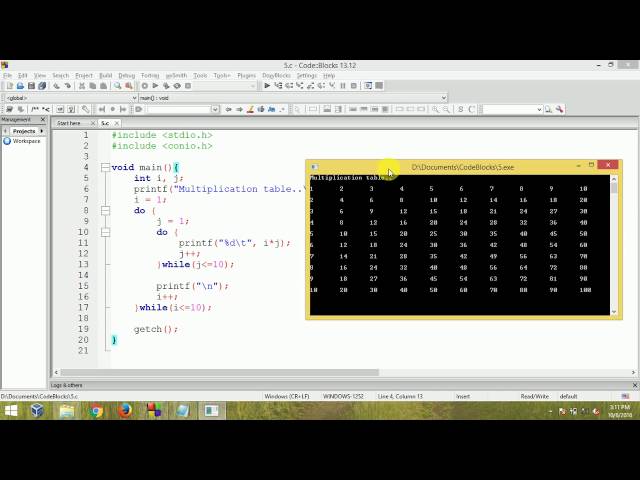Screen dimensions: 640x480
Task: Click the Open file toolbar icon
Action: (20, 86)
